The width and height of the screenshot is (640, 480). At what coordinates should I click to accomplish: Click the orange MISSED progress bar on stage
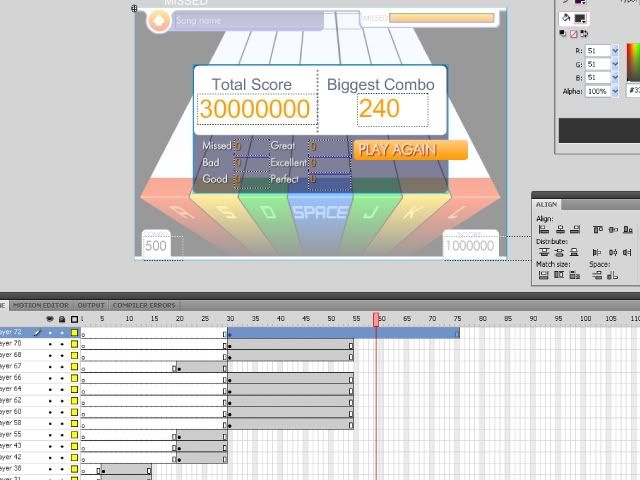coord(442,18)
